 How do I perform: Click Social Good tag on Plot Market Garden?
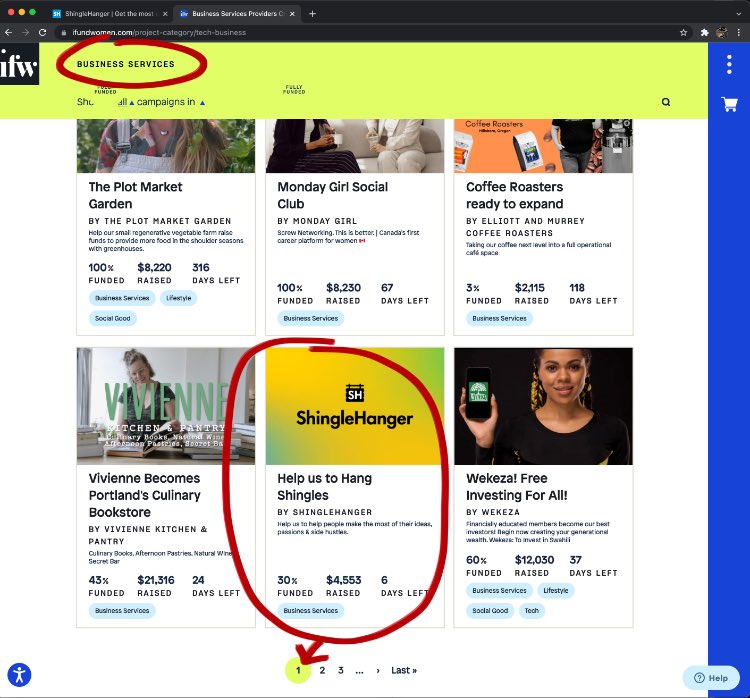point(112,318)
